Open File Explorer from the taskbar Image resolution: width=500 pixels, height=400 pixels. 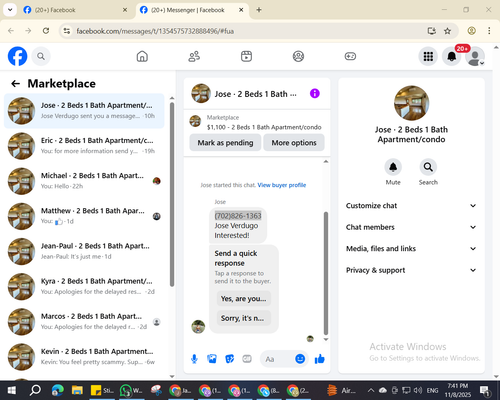(x=77, y=390)
